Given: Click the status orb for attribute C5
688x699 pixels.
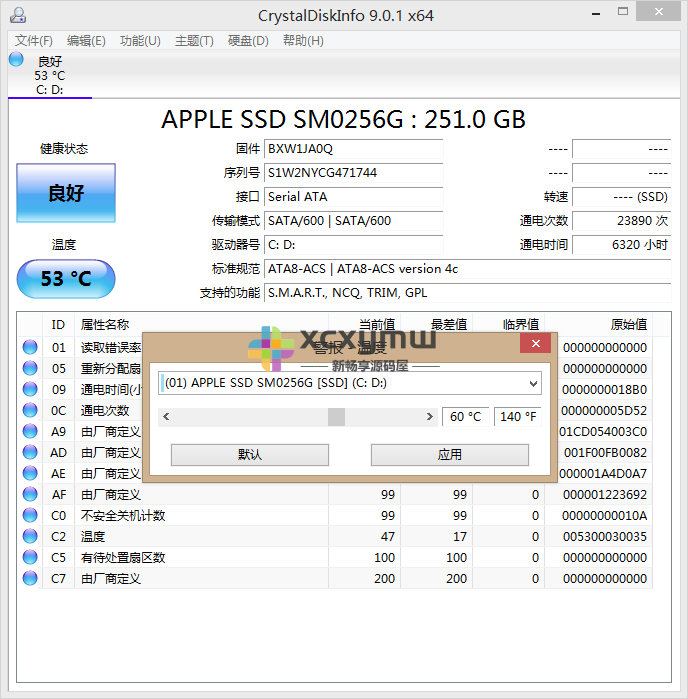Looking at the screenshot, I should pos(30,557).
